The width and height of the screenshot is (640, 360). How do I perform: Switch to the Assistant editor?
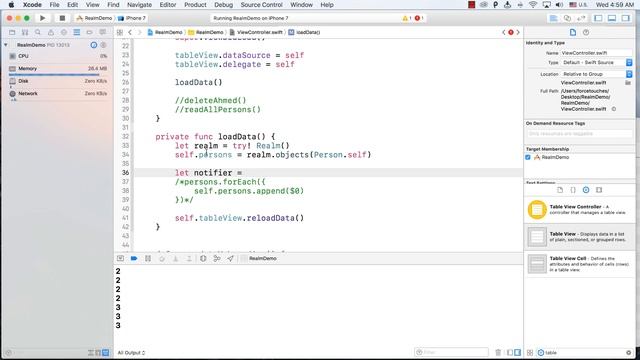click(x=567, y=18)
